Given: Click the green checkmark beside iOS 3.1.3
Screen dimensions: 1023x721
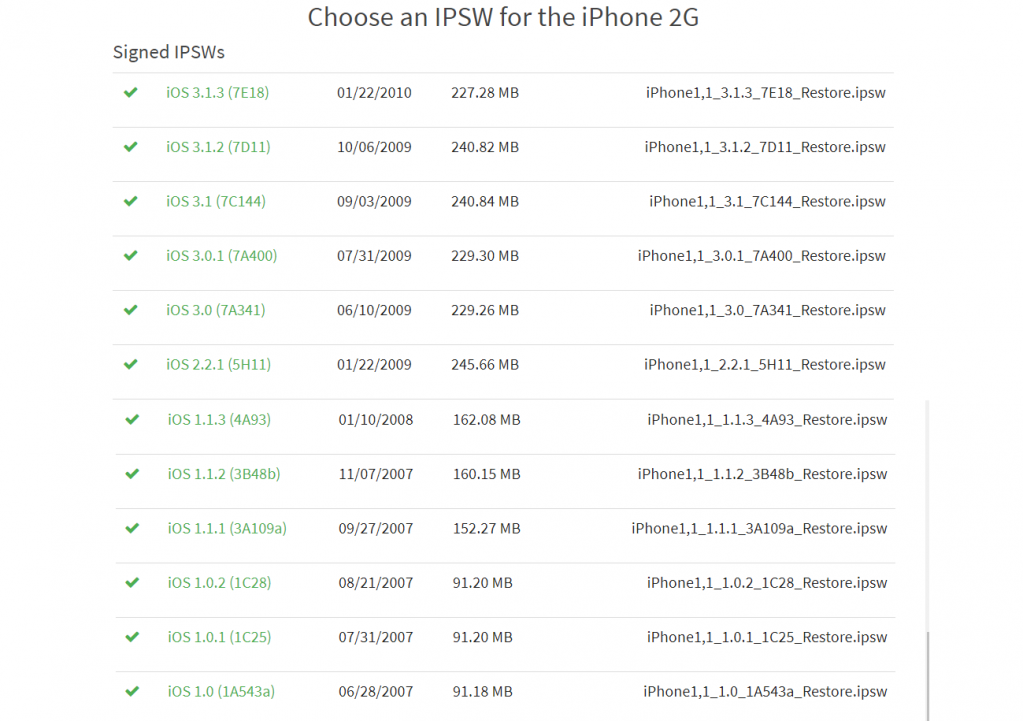Looking at the screenshot, I should [x=130, y=93].
